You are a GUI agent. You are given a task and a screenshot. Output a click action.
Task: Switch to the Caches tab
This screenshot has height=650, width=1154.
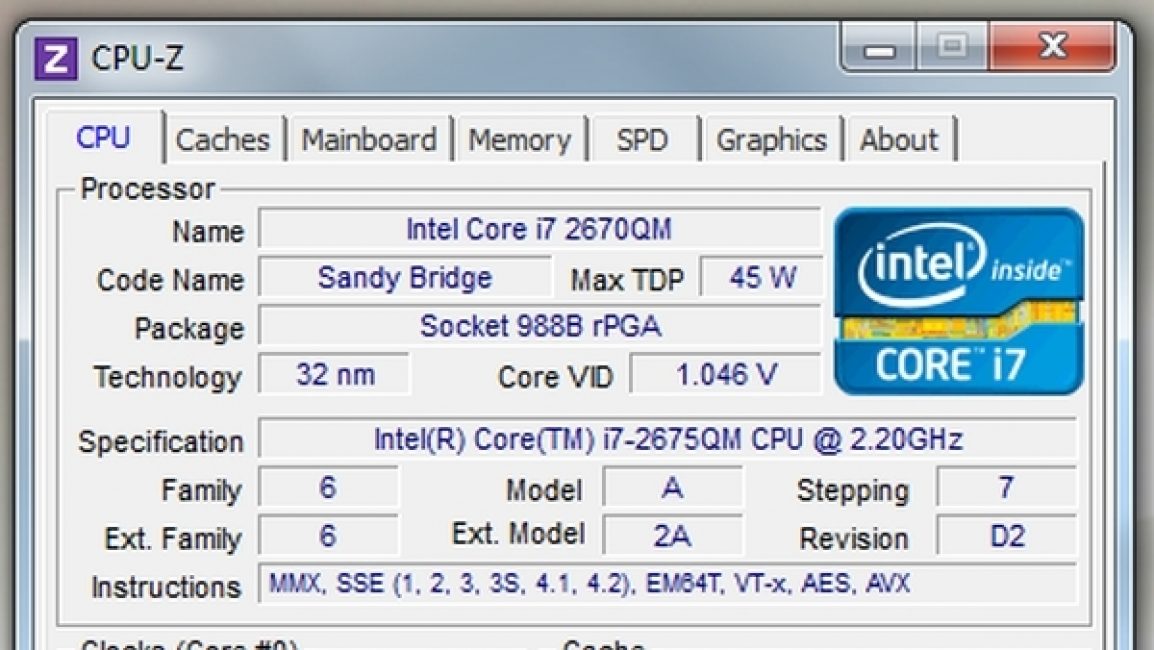(223, 140)
